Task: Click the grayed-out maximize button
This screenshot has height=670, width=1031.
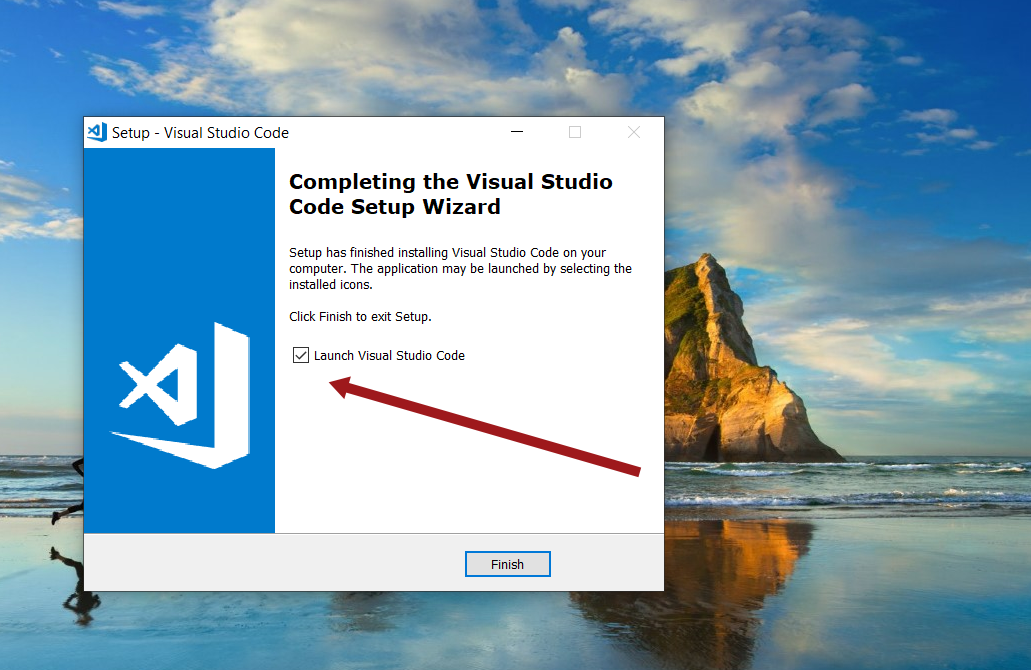Action: pos(575,132)
